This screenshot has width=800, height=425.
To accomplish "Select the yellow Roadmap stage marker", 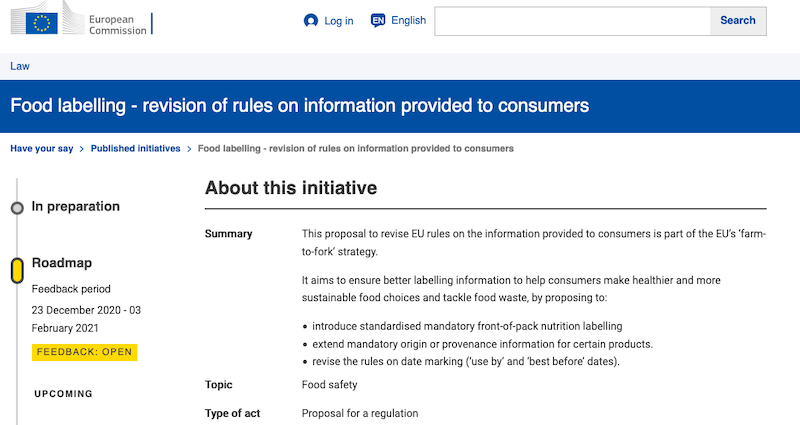I will 17,270.
